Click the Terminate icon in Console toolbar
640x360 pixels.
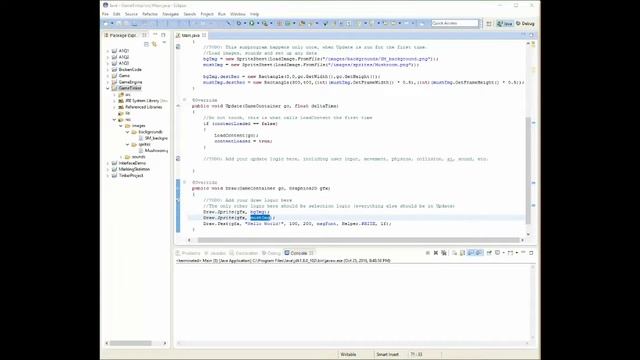click(x=428, y=253)
